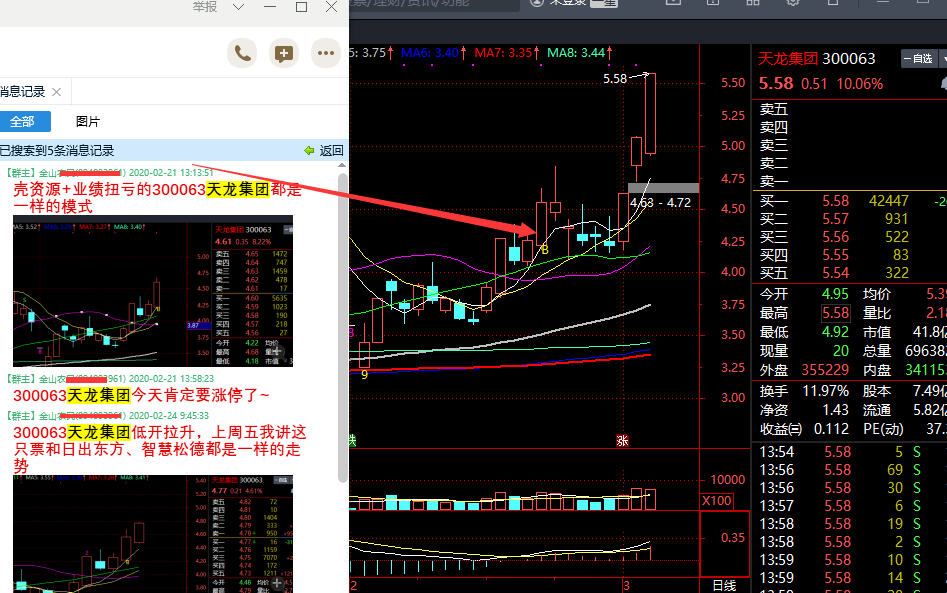Click the MA6: 3.40 indicator label
The height and width of the screenshot is (593, 947).
tap(430, 53)
